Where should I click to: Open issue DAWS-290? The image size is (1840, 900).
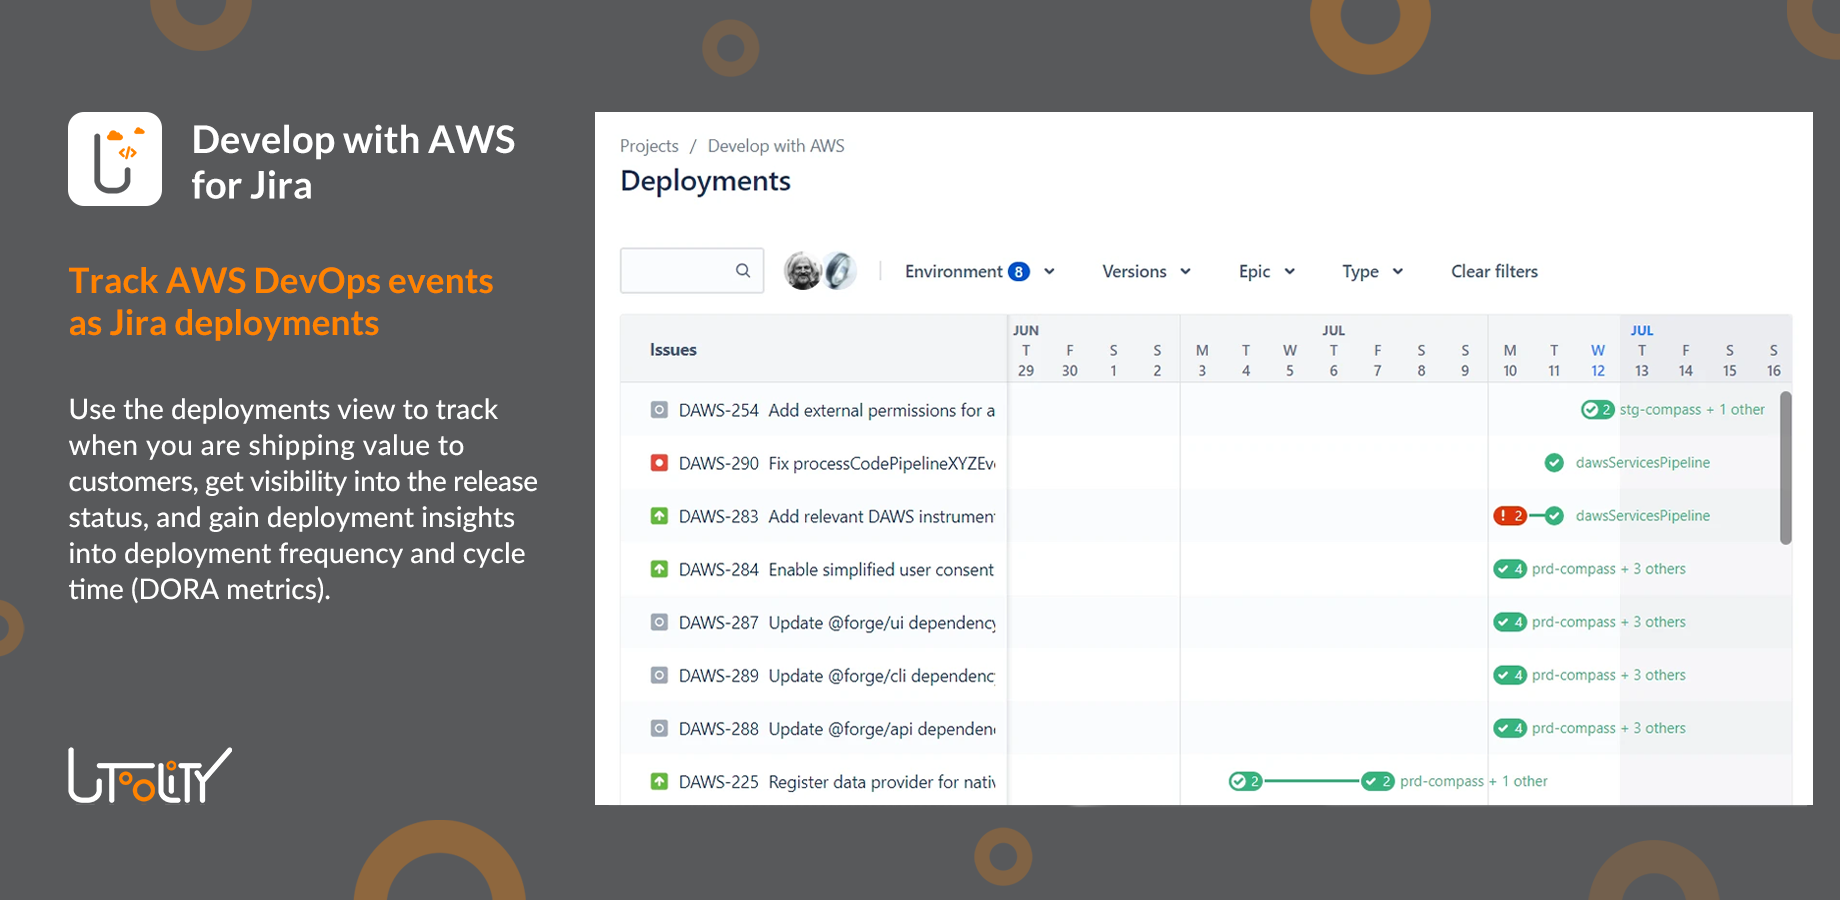719,463
